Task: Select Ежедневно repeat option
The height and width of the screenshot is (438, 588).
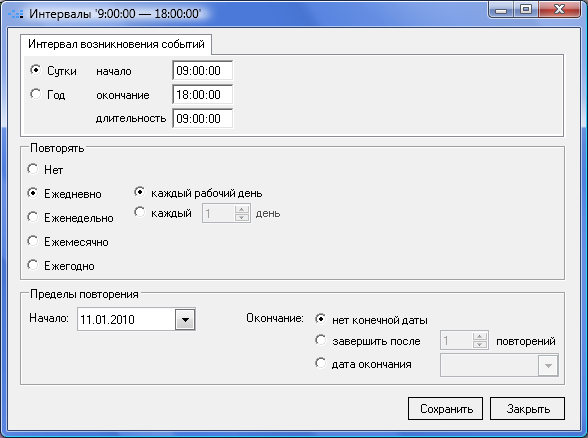Action: (33, 193)
